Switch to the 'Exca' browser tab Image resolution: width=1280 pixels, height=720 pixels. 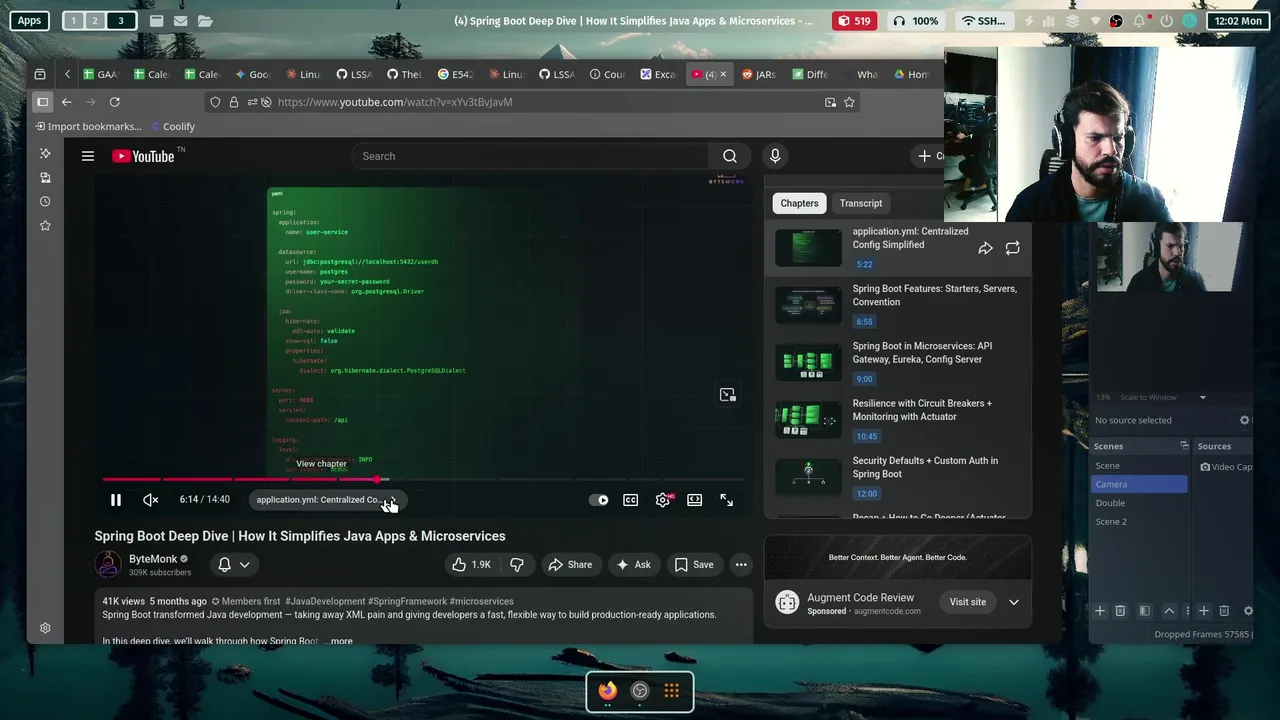click(x=658, y=74)
